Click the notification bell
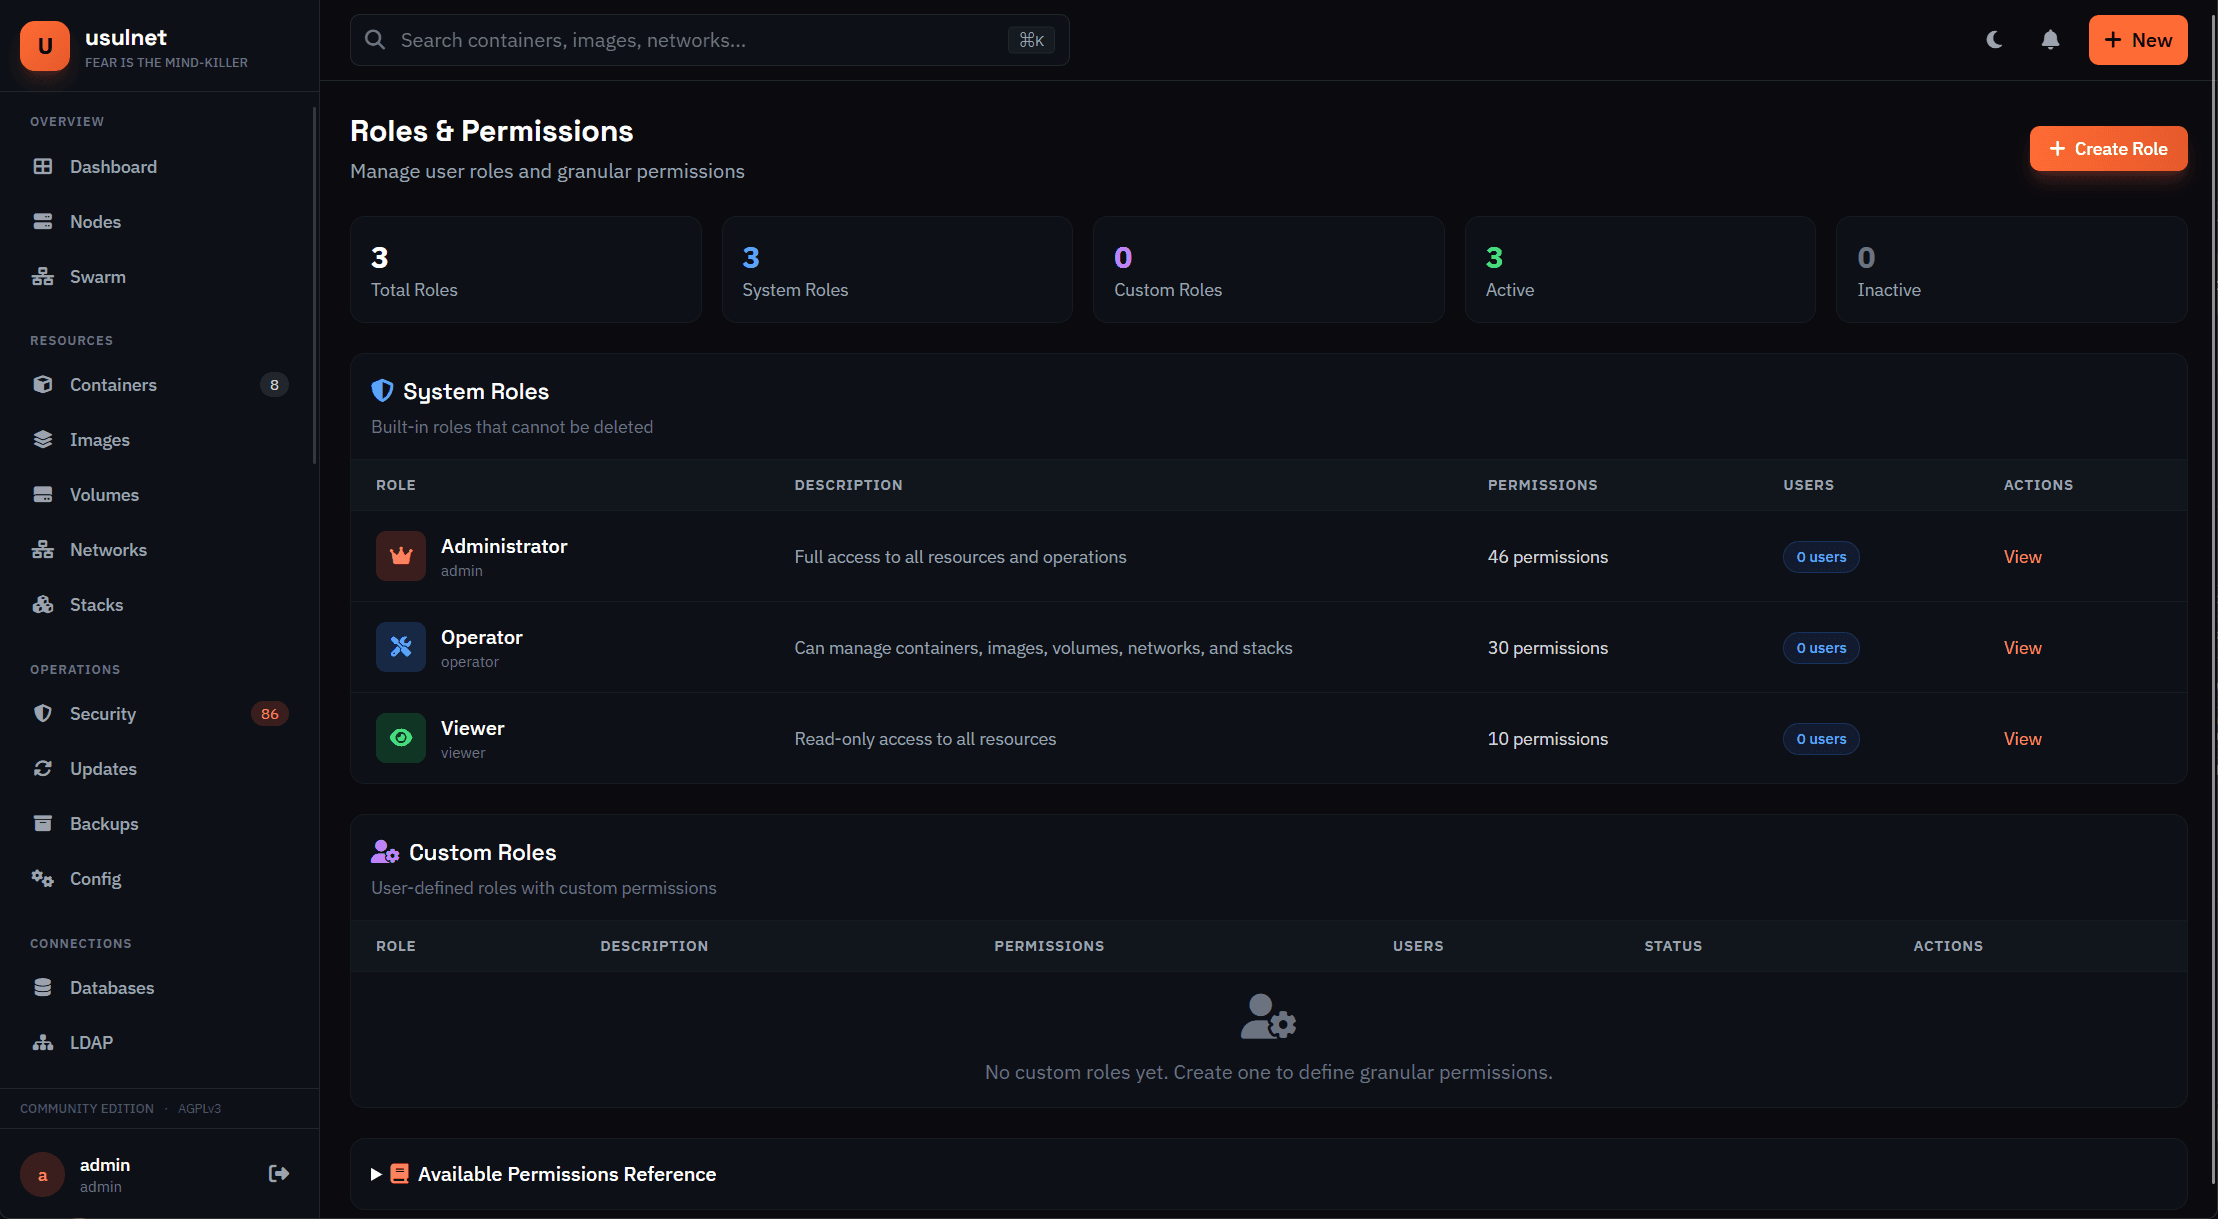This screenshot has height=1219, width=2218. [x=2050, y=40]
